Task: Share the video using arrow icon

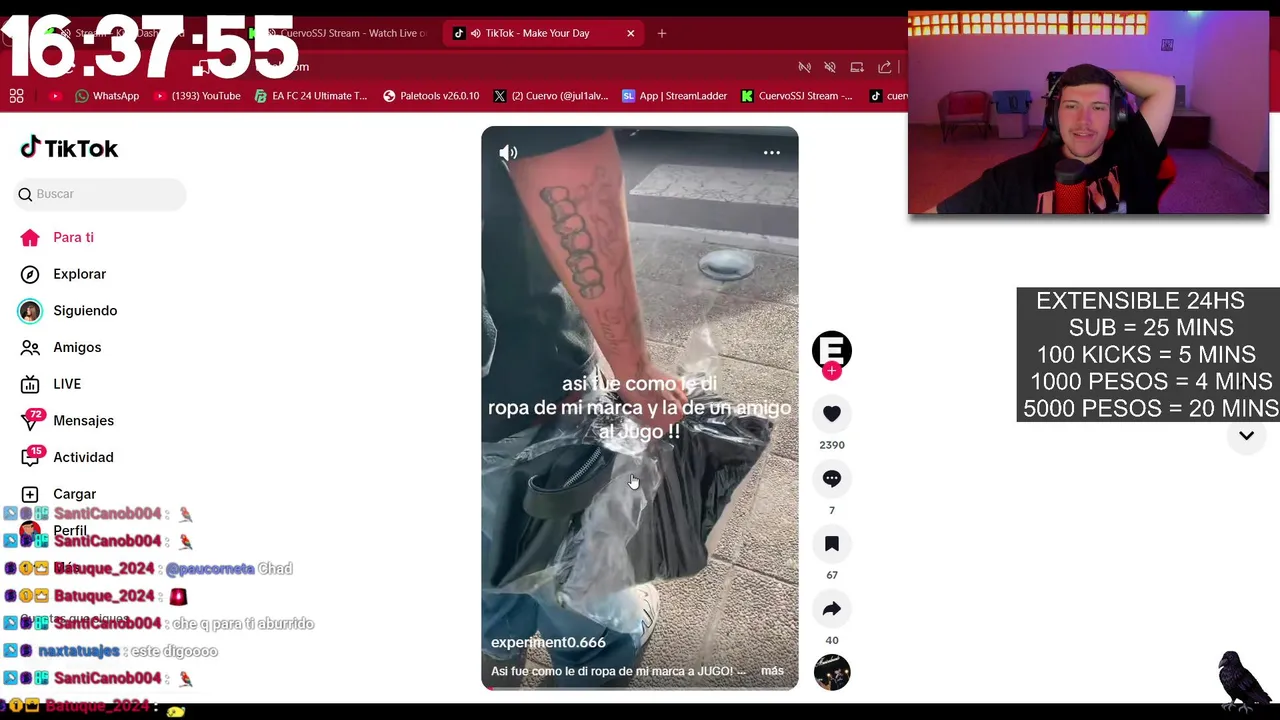Action: pos(831,608)
